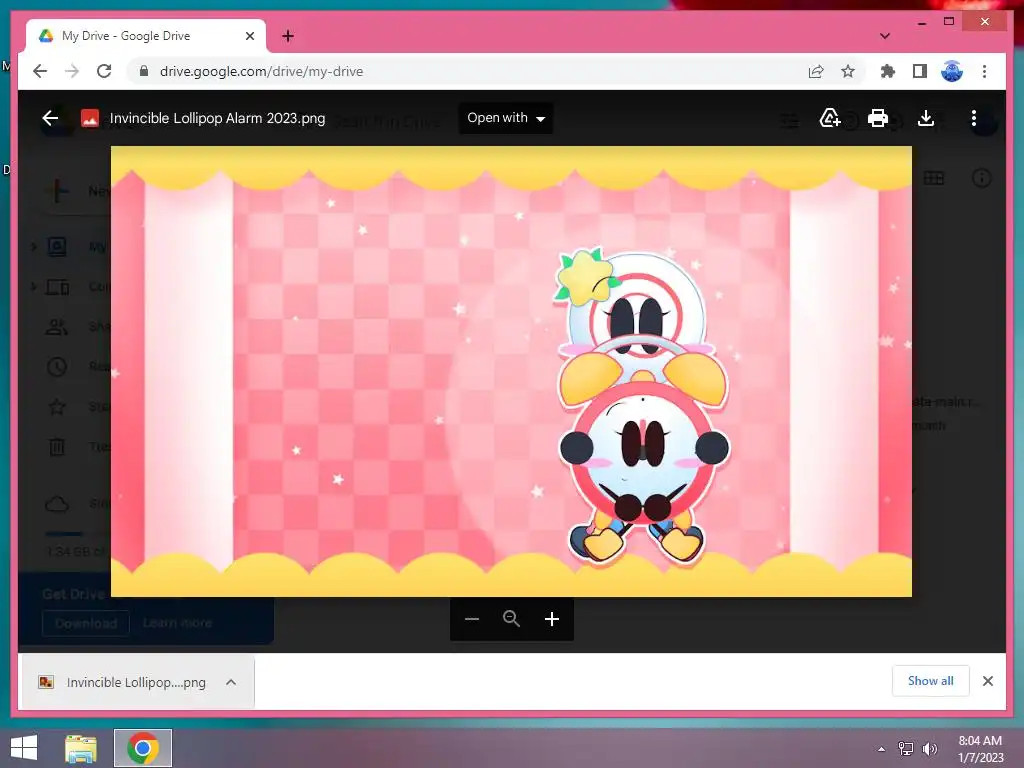Bookmark this tab with star icon
This screenshot has height=768, width=1024.
point(848,71)
